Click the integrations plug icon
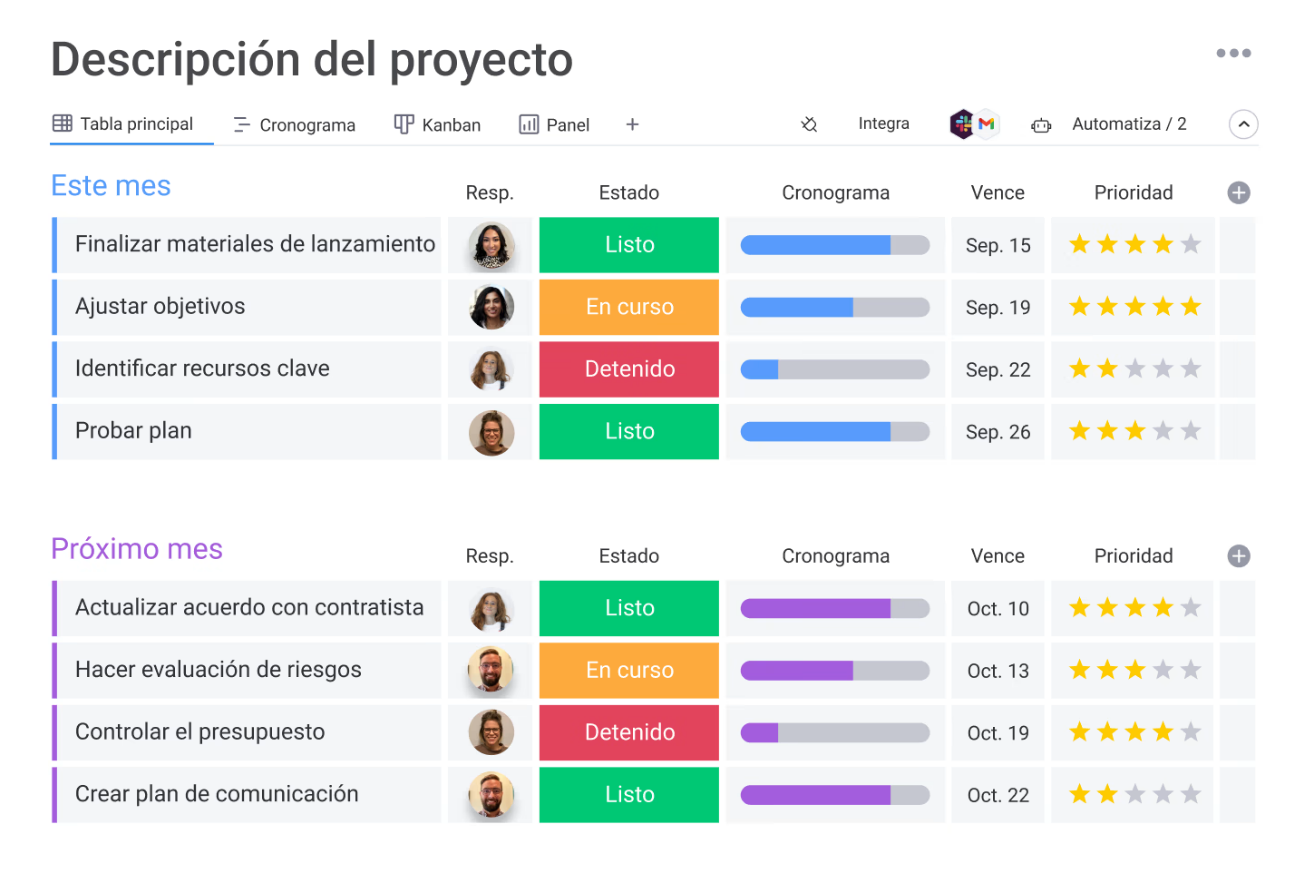1302x872 pixels. tap(809, 124)
